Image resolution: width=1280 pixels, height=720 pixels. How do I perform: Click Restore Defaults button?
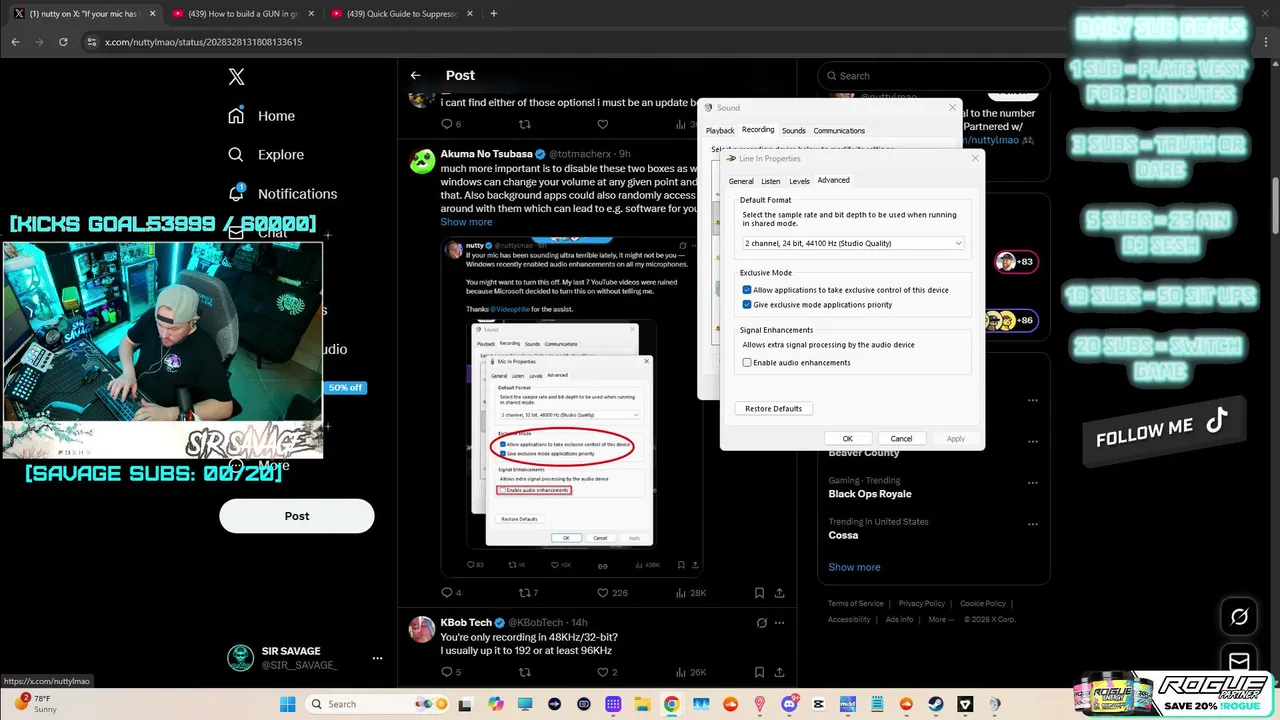pos(773,408)
